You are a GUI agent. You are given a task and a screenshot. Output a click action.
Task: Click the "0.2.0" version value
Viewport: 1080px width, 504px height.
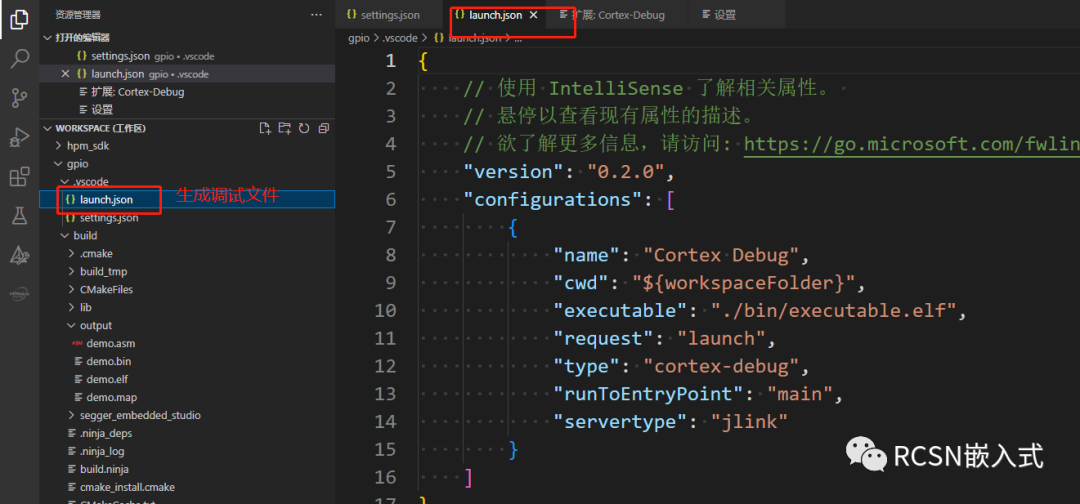(625, 171)
